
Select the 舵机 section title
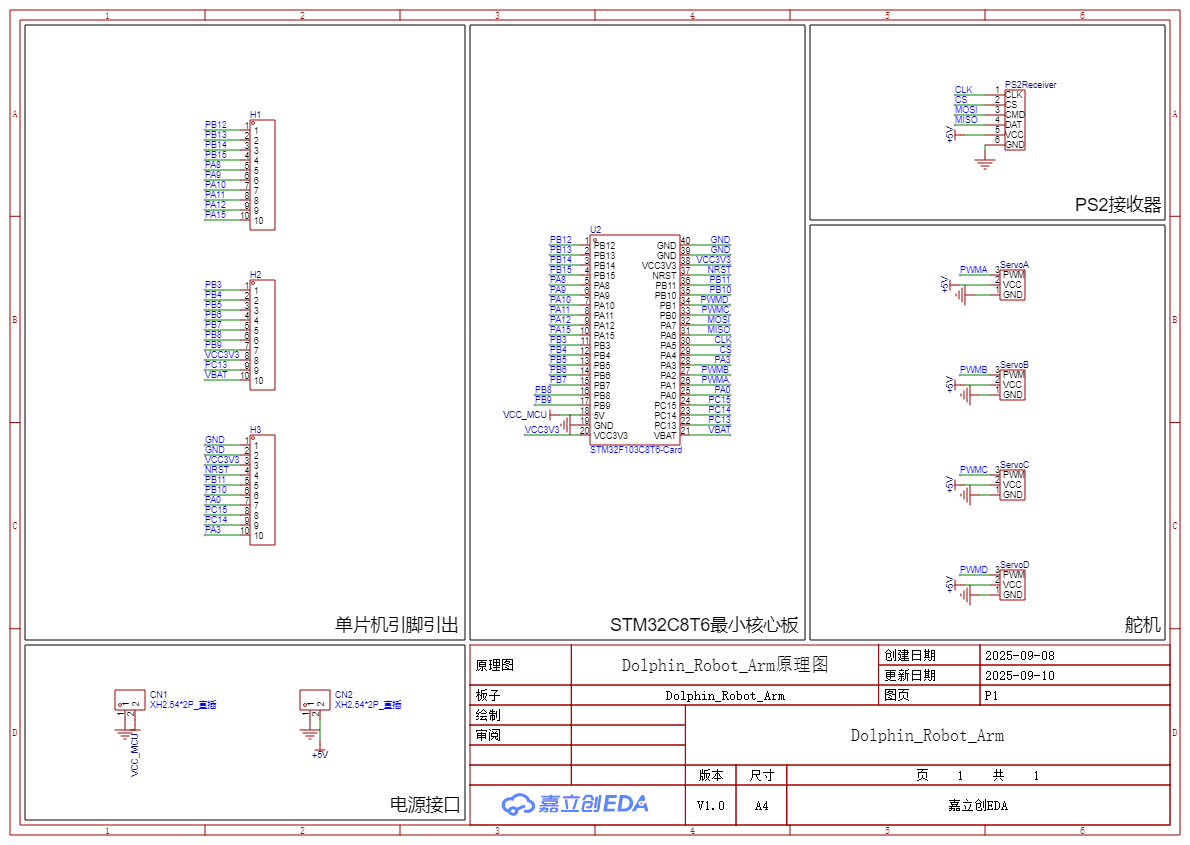tap(1143, 625)
